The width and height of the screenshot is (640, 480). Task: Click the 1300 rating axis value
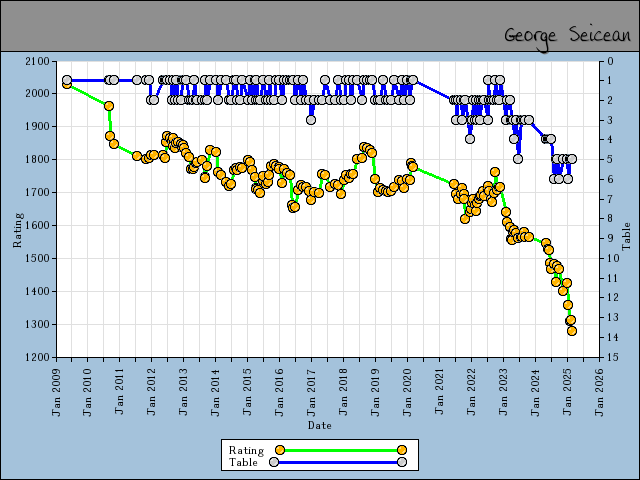[37, 324]
